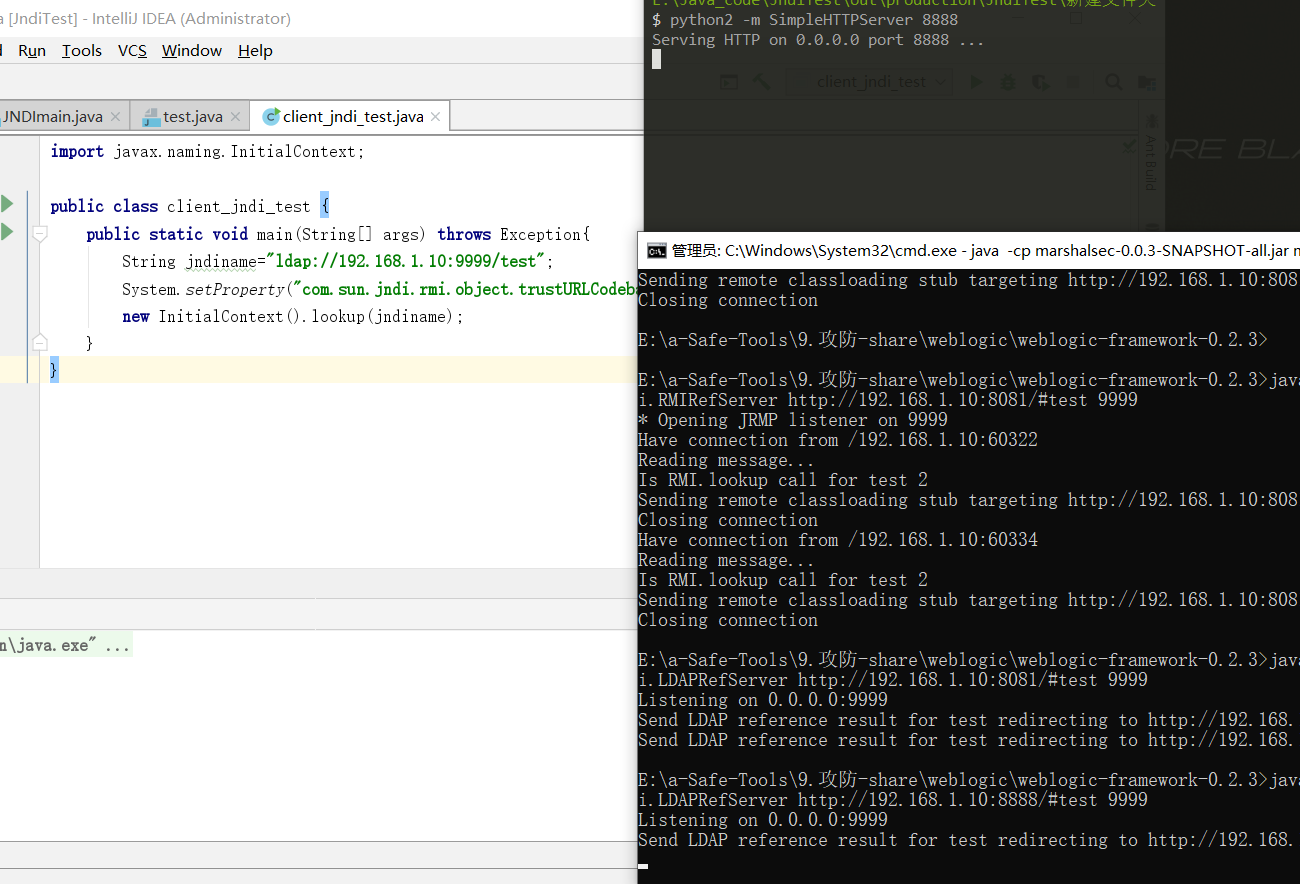The height and width of the screenshot is (884, 1300).
Task: Click 'Serving HTTP on 0.0.0.0 port 8888' line
Action: tap(818, 40)
